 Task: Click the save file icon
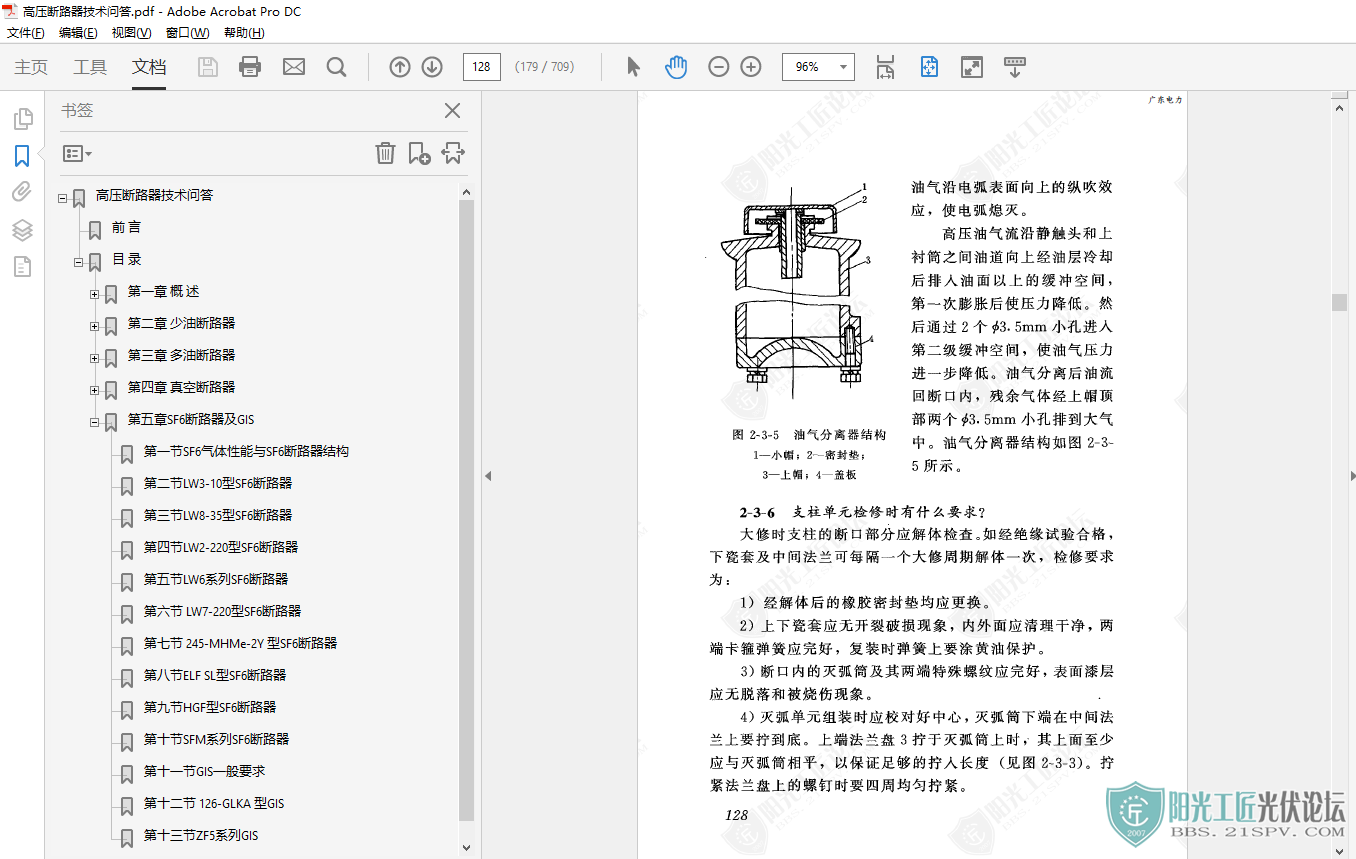click(x=207, y=67)
